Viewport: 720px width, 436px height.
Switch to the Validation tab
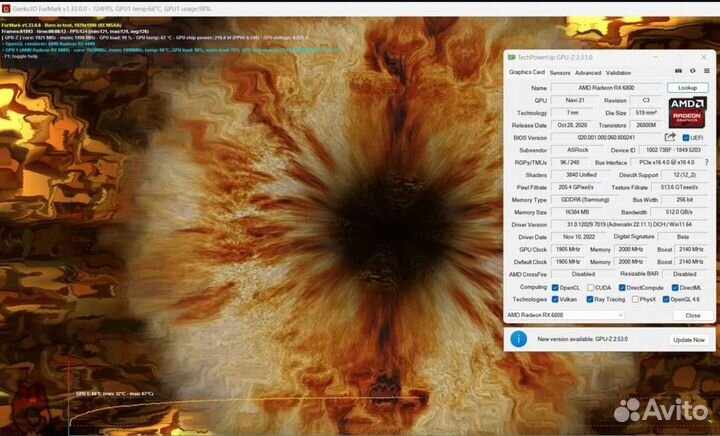pyautogui.click(x=618, y=72)
